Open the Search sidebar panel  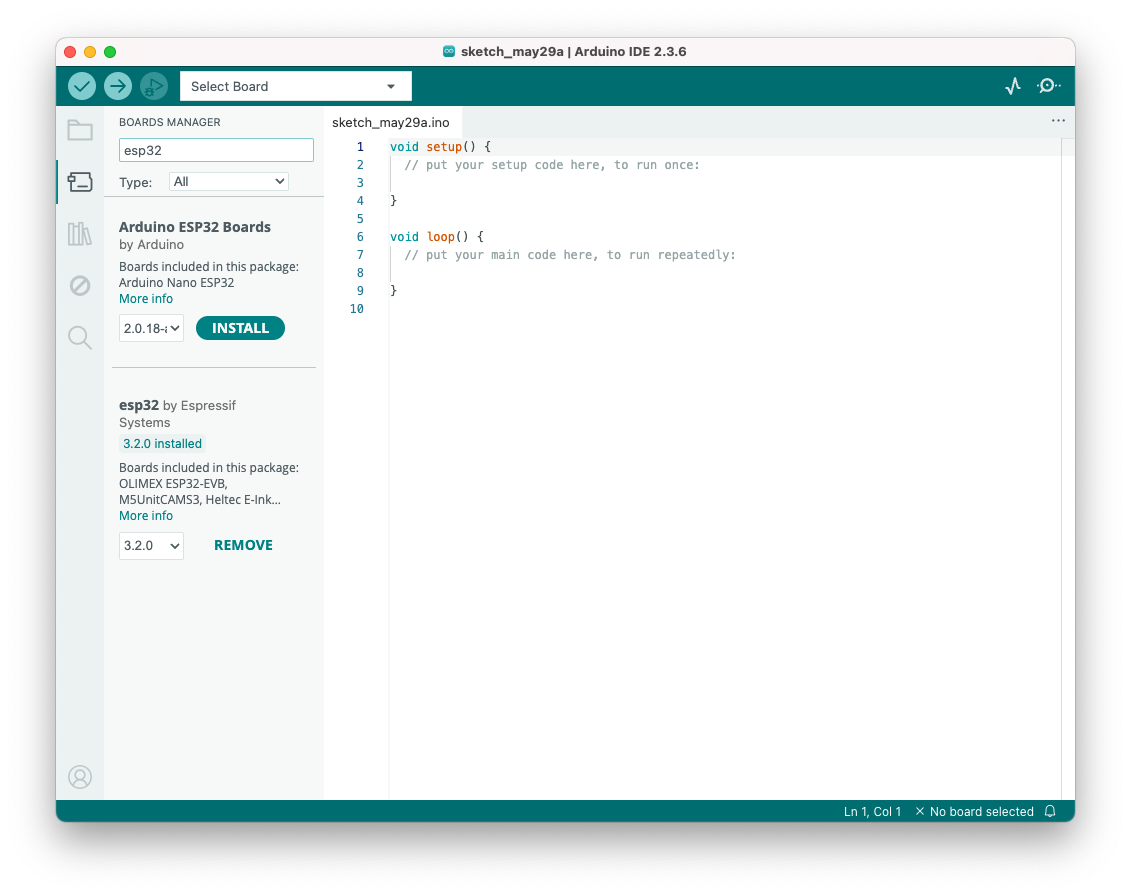tap(80, 338)
